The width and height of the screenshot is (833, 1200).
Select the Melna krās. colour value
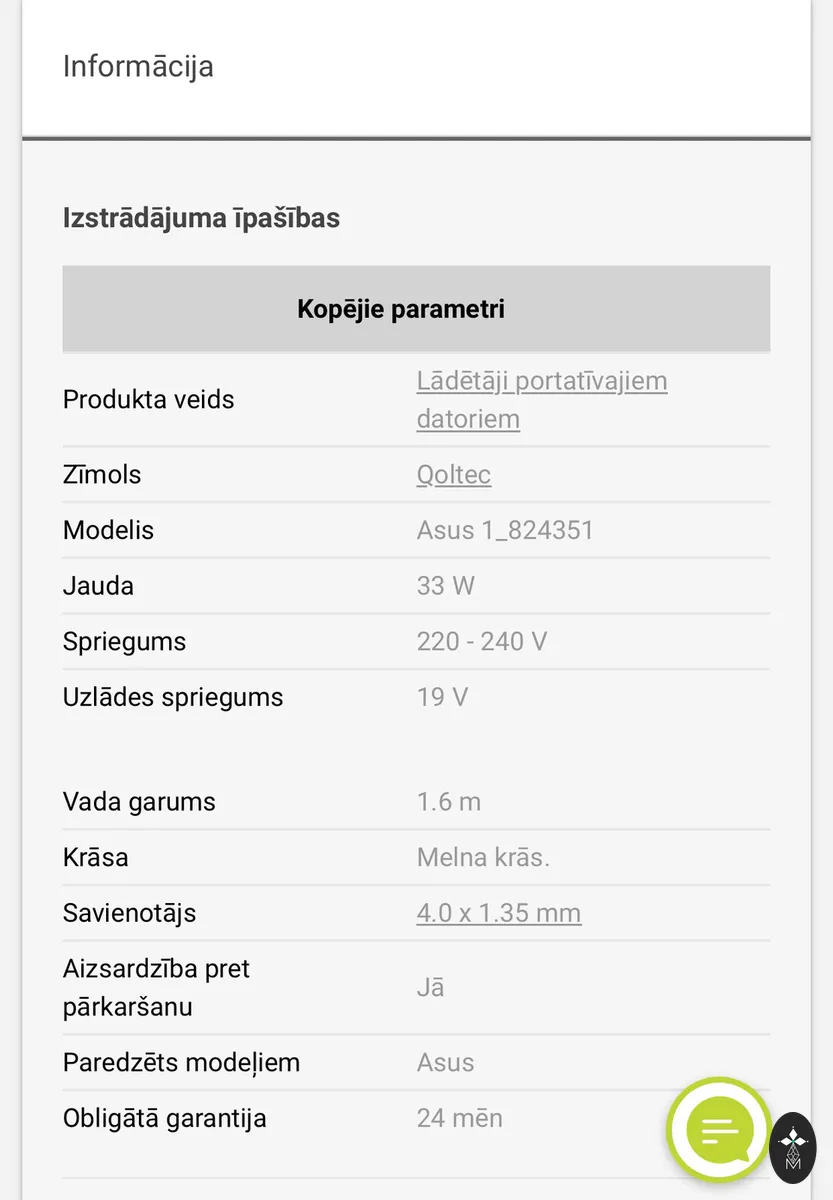click(483, 857)
